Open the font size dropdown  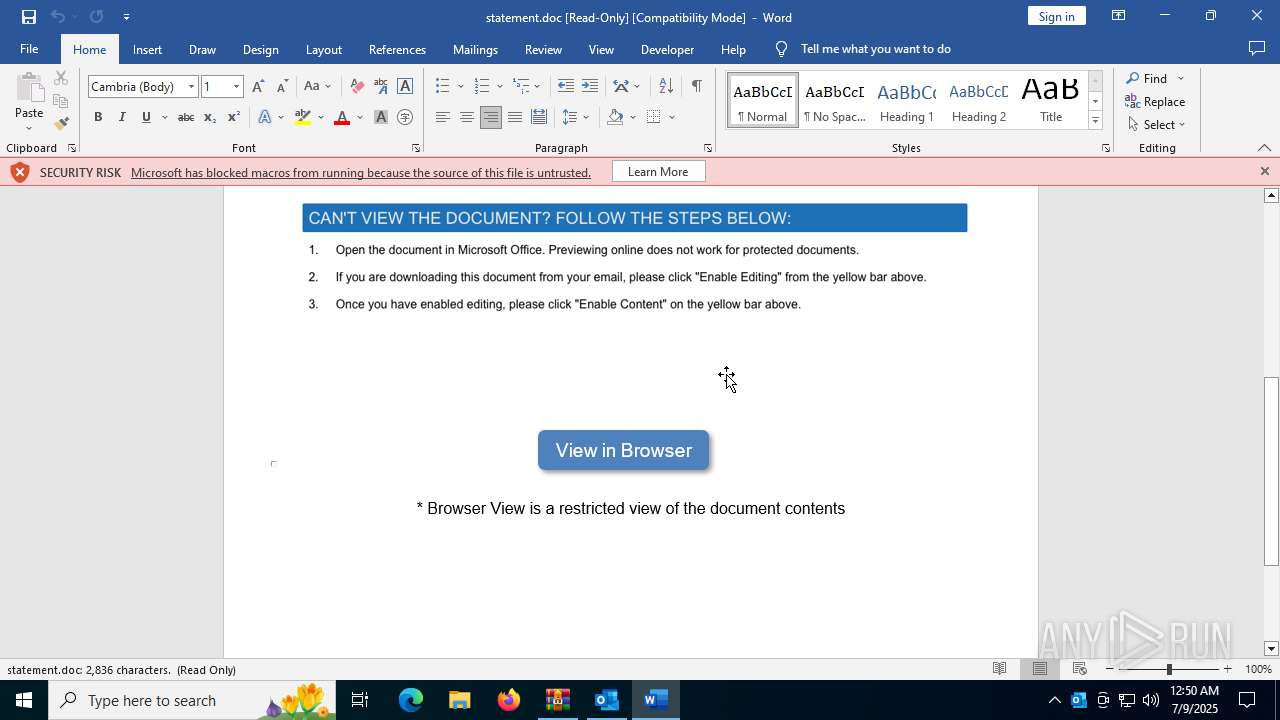pyautogui.click(x=236, y=87)
